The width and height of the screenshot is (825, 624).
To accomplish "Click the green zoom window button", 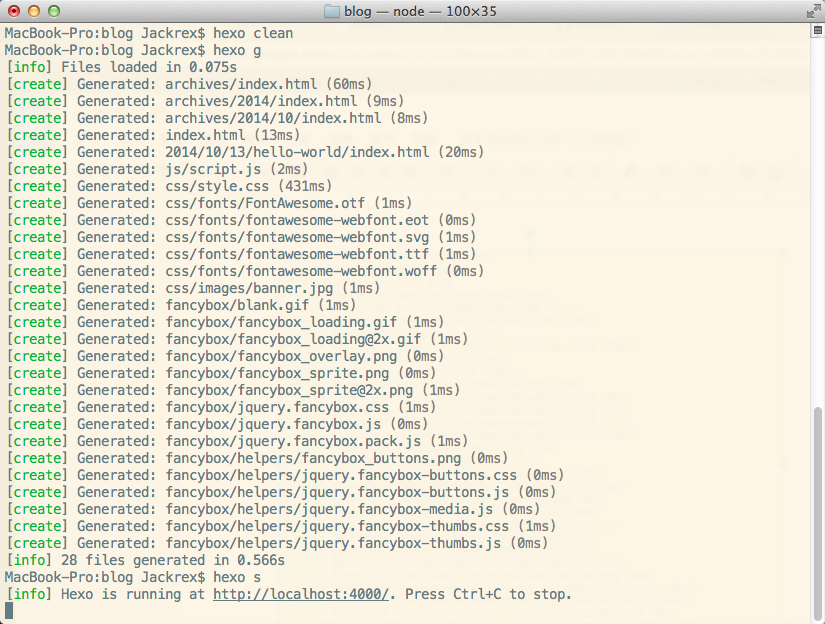I will click(54, 11).
